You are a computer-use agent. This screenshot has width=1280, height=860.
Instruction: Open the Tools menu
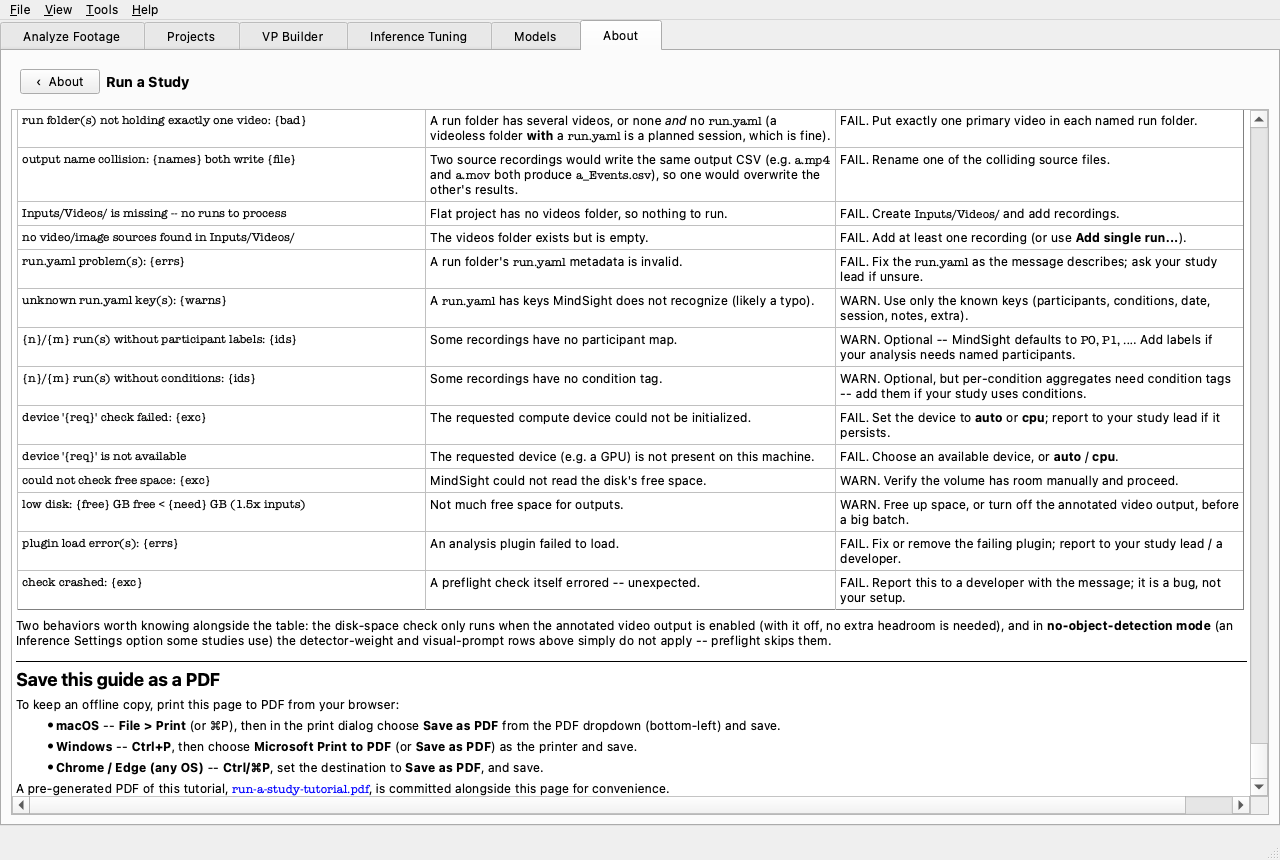click(x=101, y=10)
